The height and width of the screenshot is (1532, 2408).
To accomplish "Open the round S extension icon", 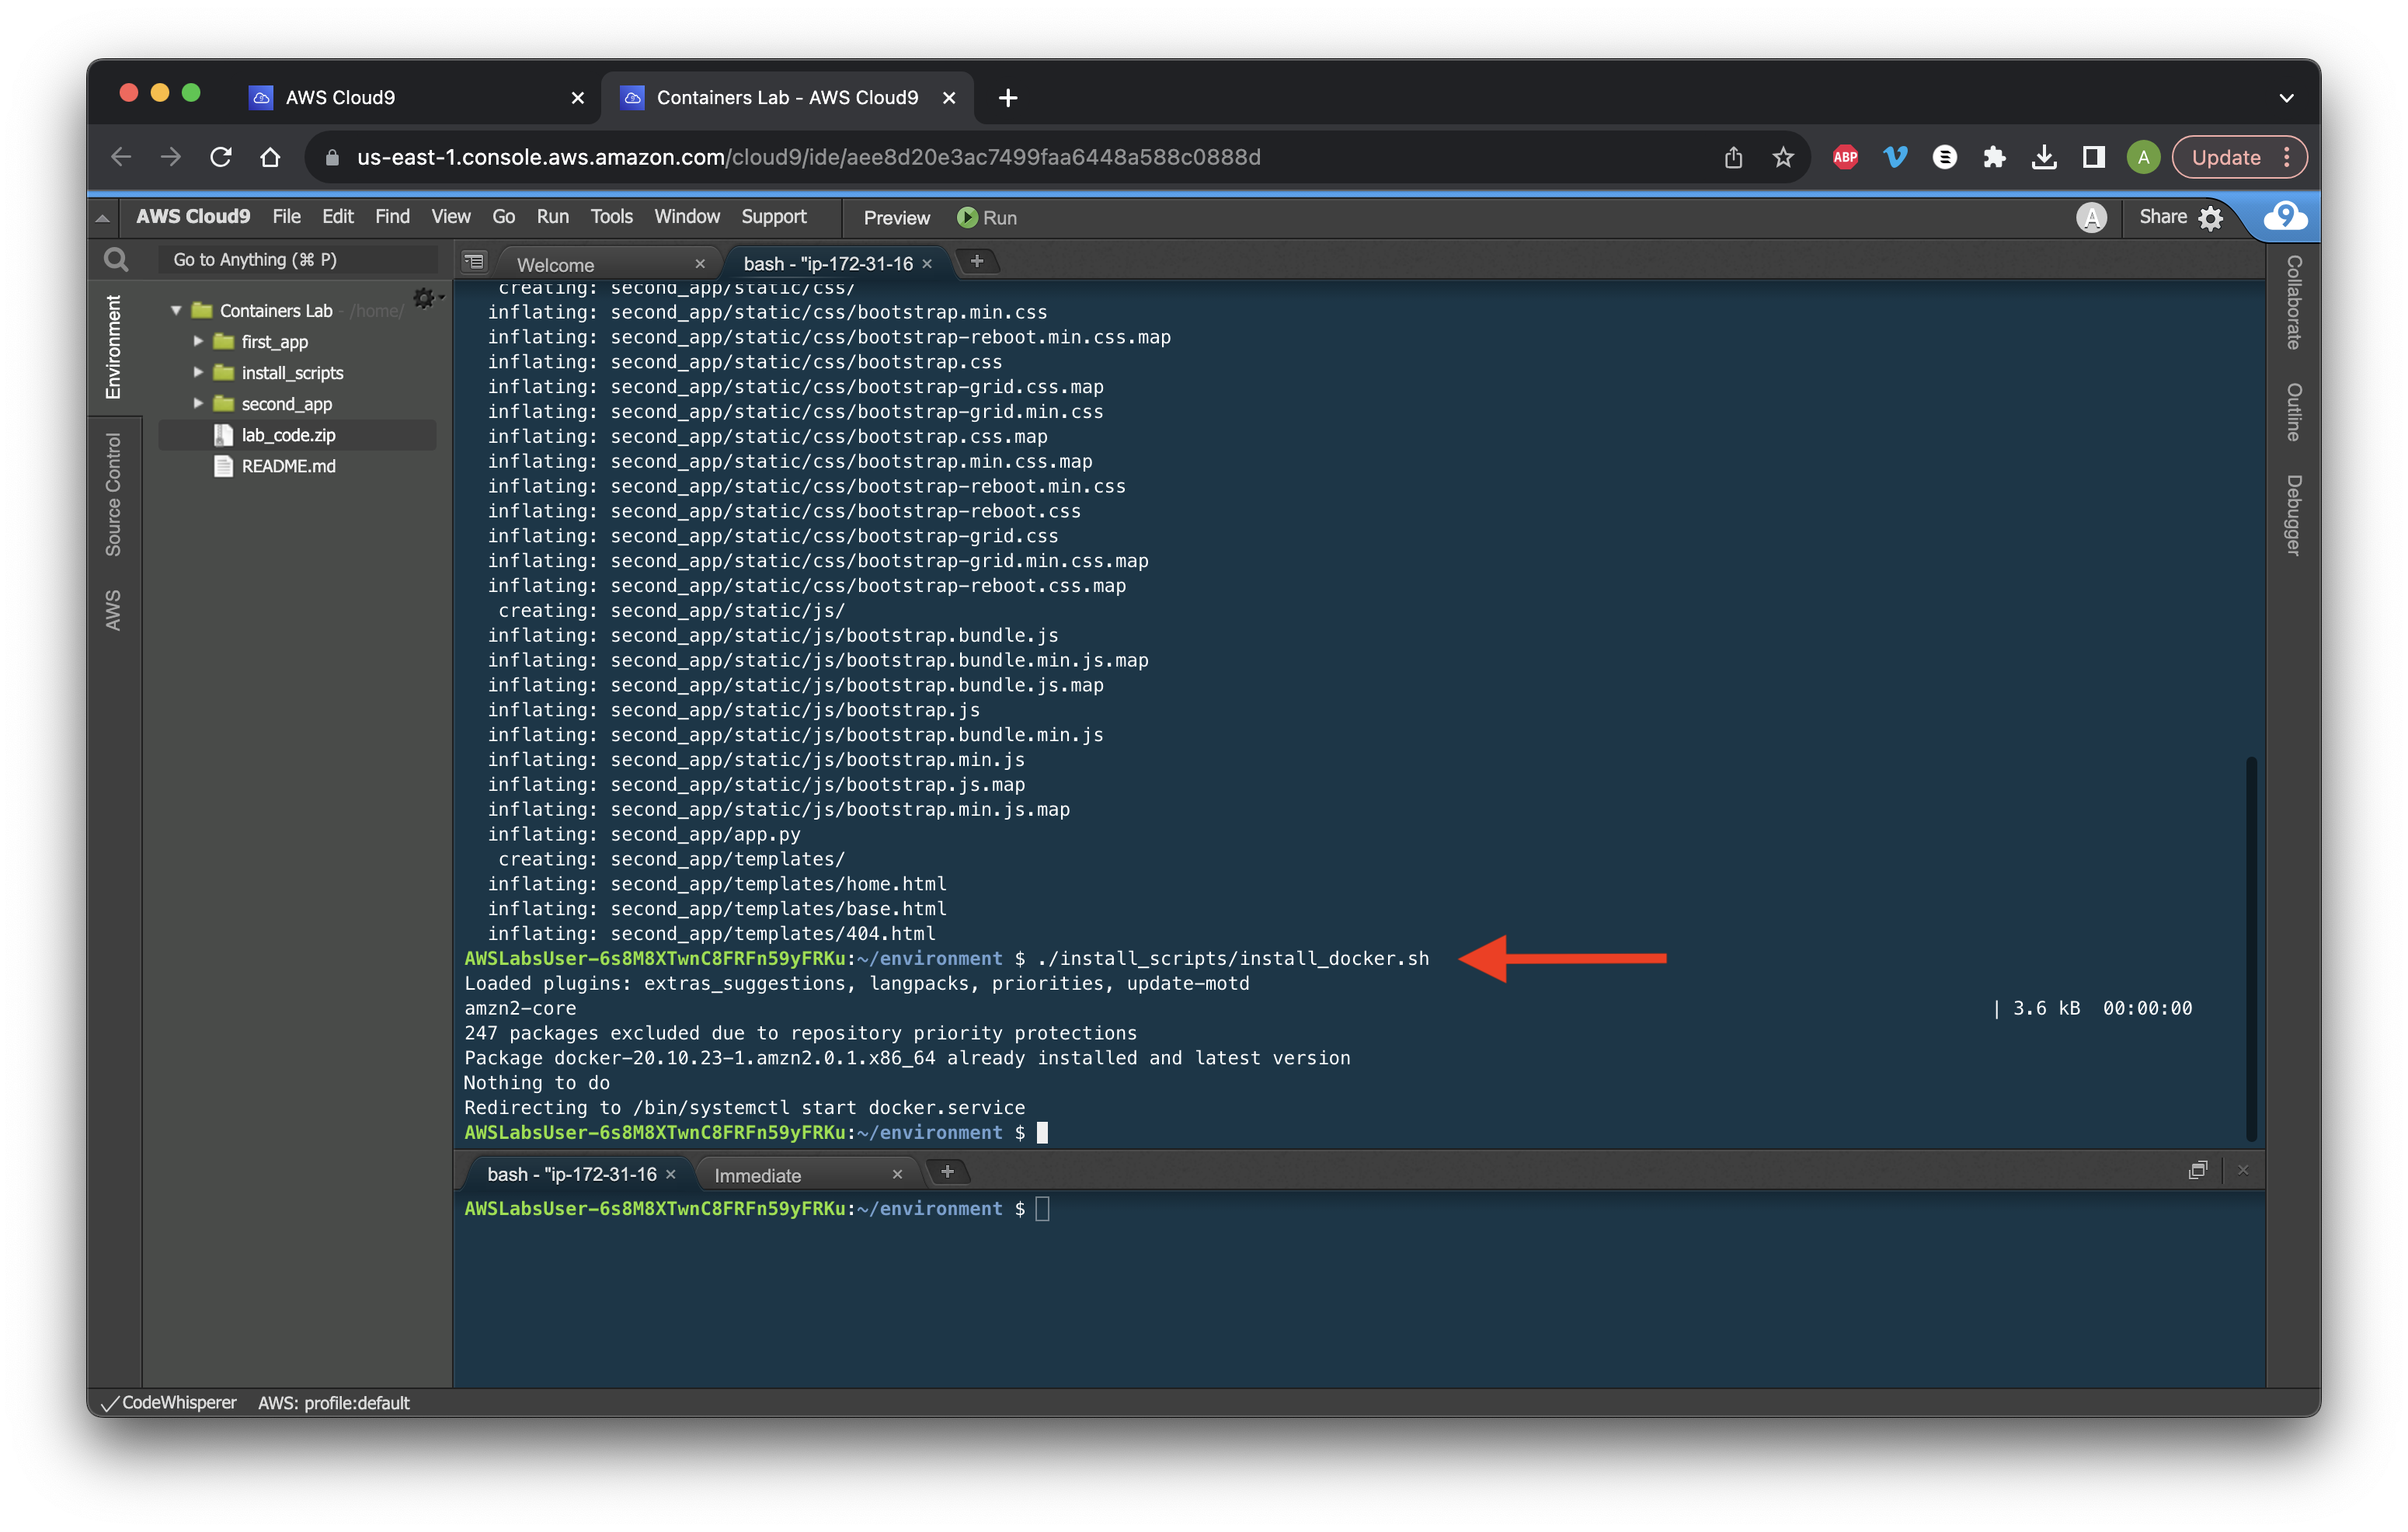I will pos(1944,157).
